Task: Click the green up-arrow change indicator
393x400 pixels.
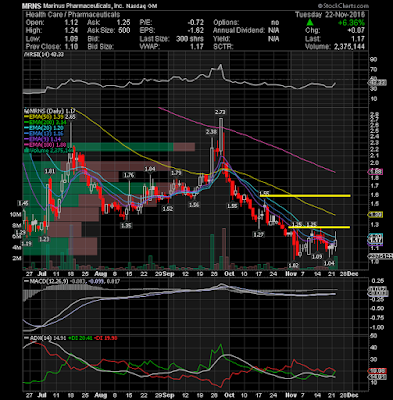Action: point(310,23)
